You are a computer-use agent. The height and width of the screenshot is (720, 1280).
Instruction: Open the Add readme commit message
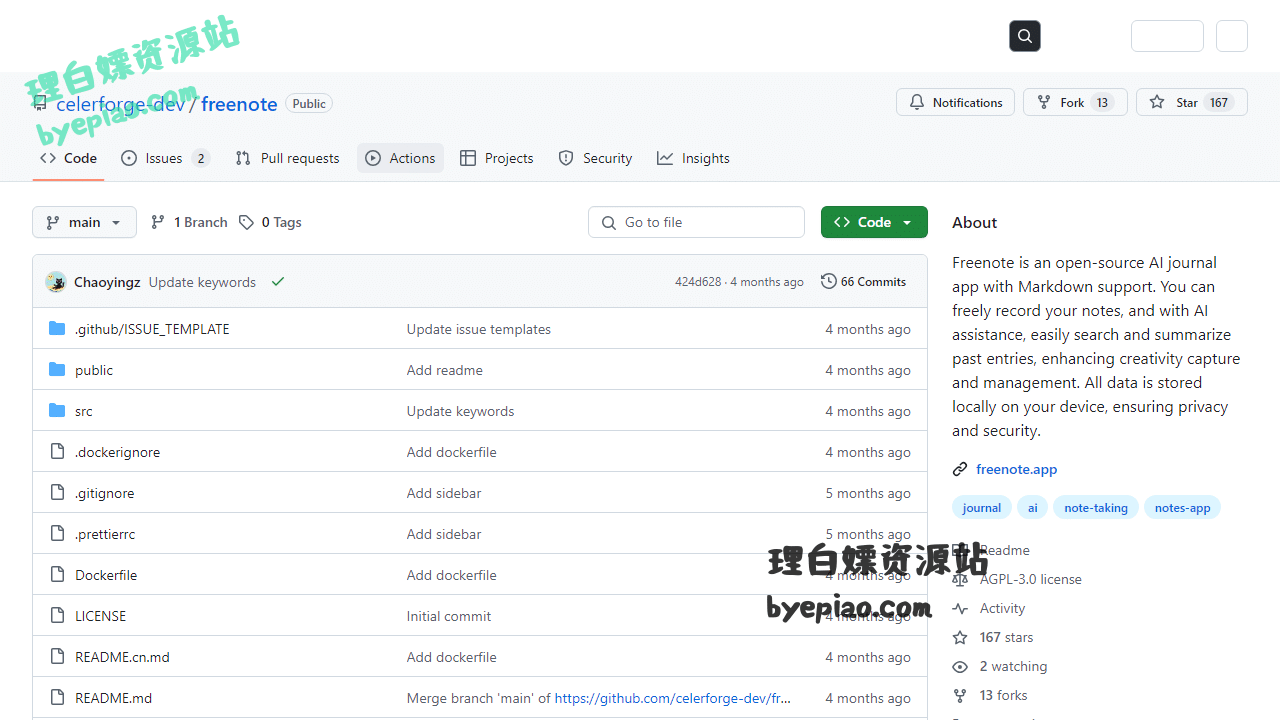coord(445,370)
